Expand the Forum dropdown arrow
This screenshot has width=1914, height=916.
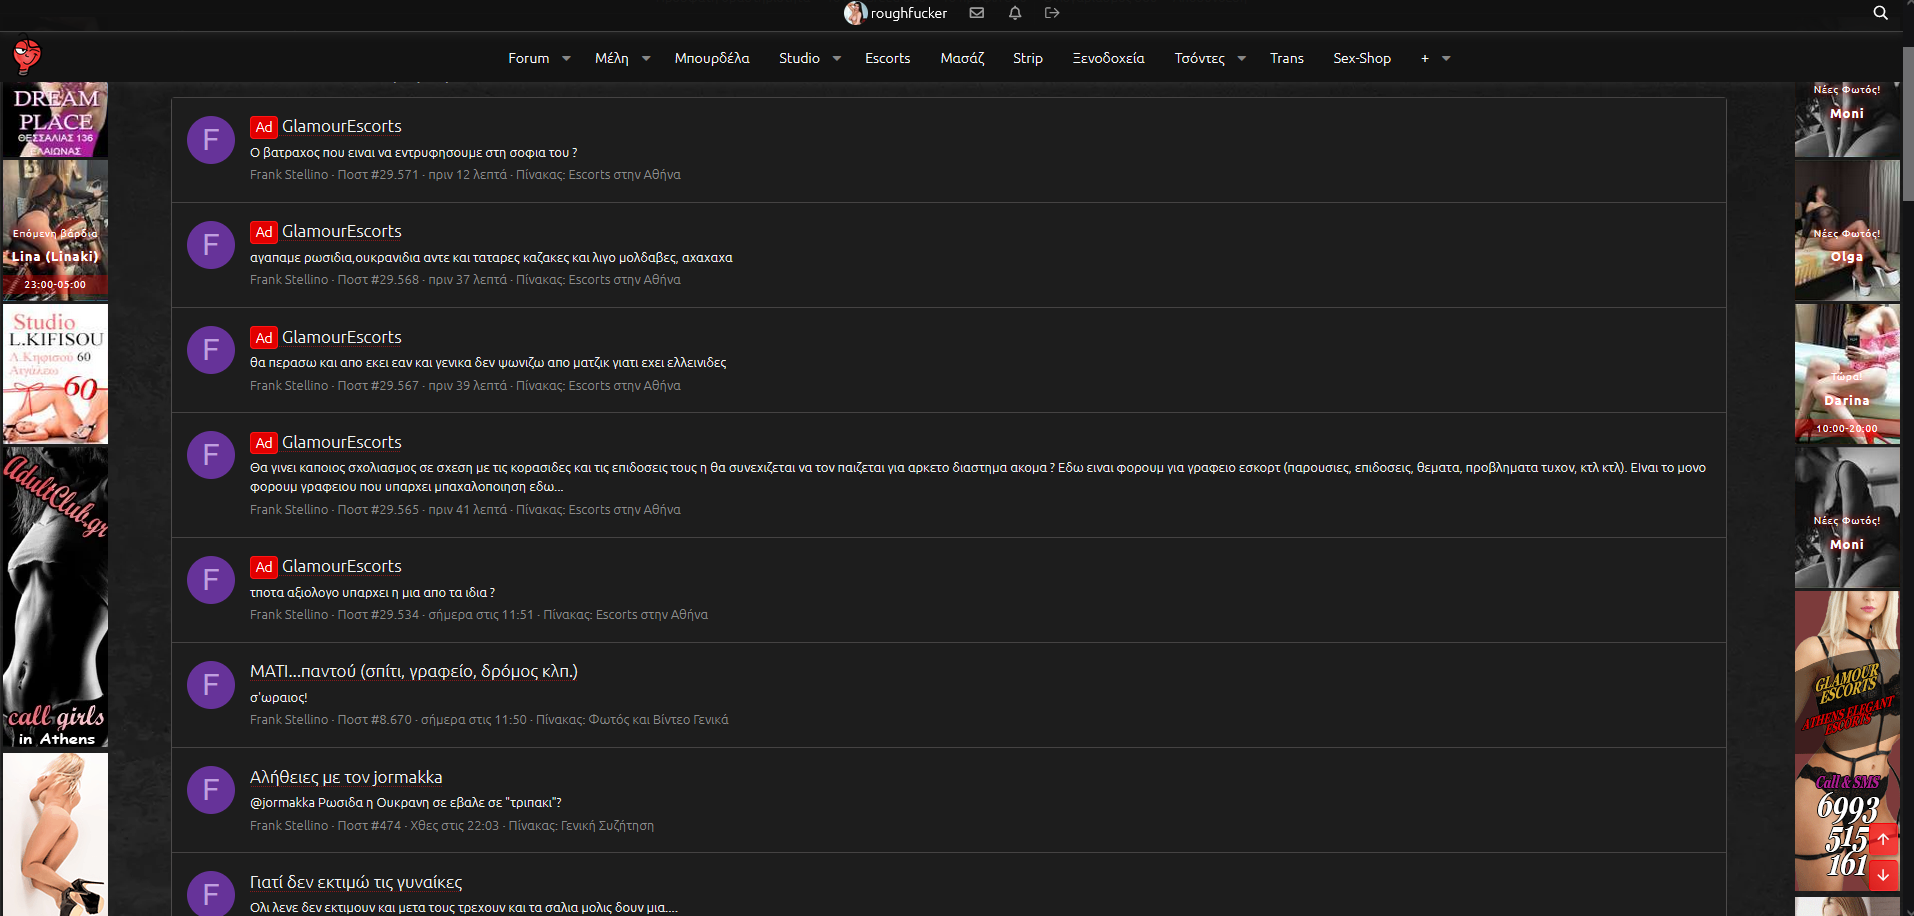pyautogui.click(x=566, y=58)
